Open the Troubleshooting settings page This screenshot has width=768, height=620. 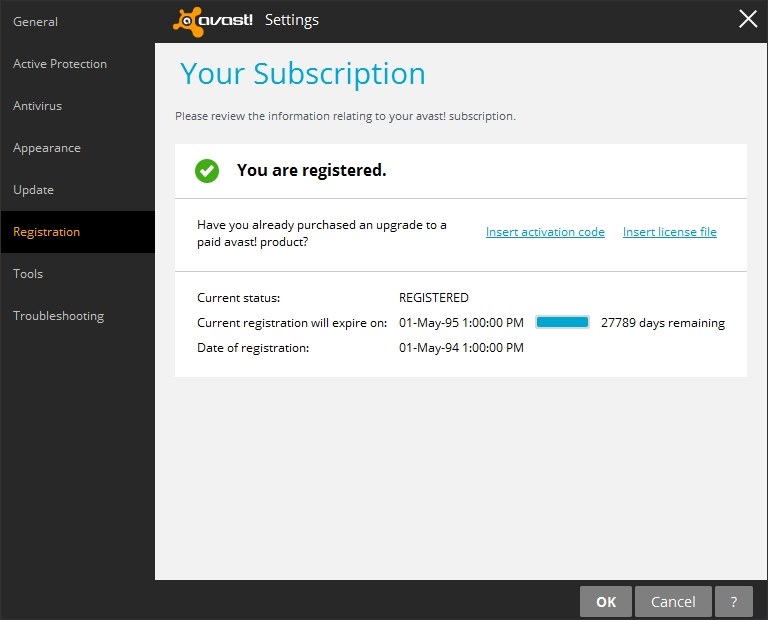(58, 316)
